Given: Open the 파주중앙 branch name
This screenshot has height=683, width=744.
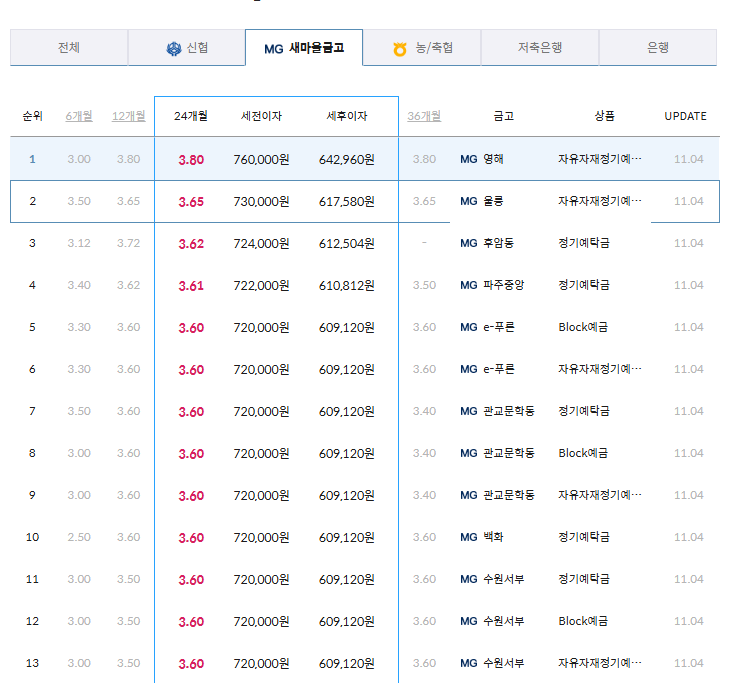Looking at the screenshot, I should [x=504, y=285].
